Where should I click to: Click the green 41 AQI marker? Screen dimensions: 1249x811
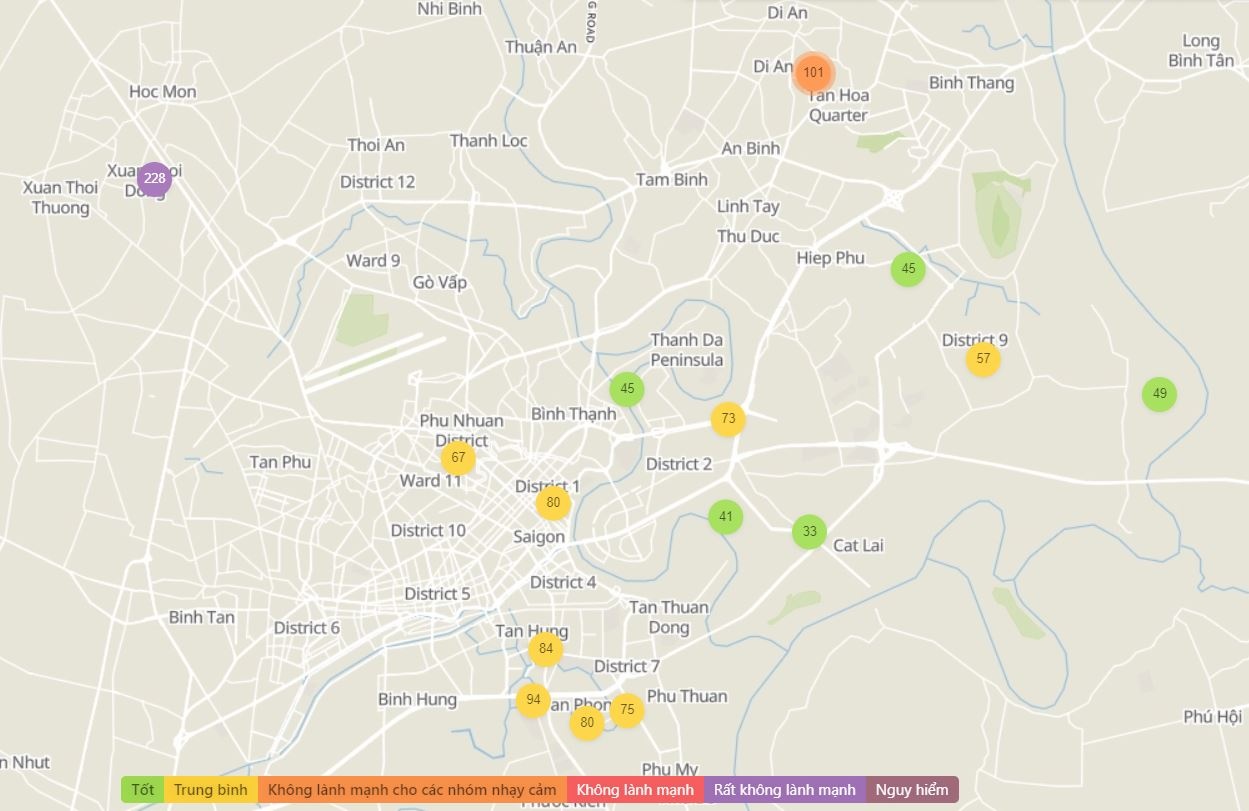click(725, 517)
